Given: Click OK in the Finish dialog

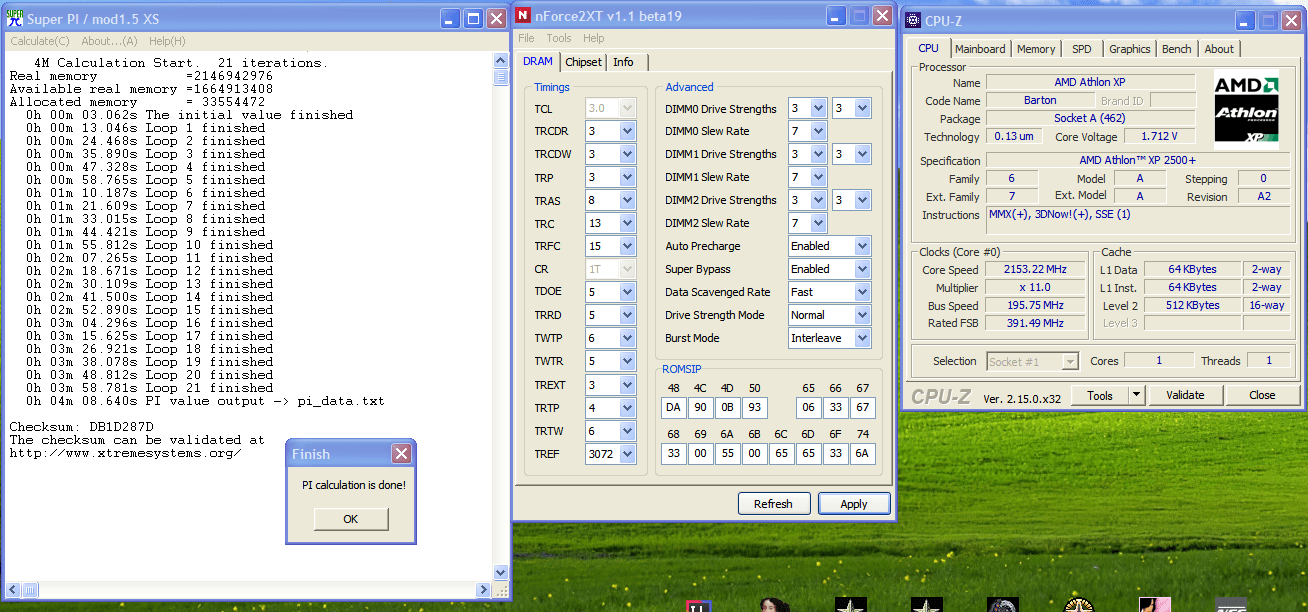Looking at the screenshot, I should coord(350,519).
